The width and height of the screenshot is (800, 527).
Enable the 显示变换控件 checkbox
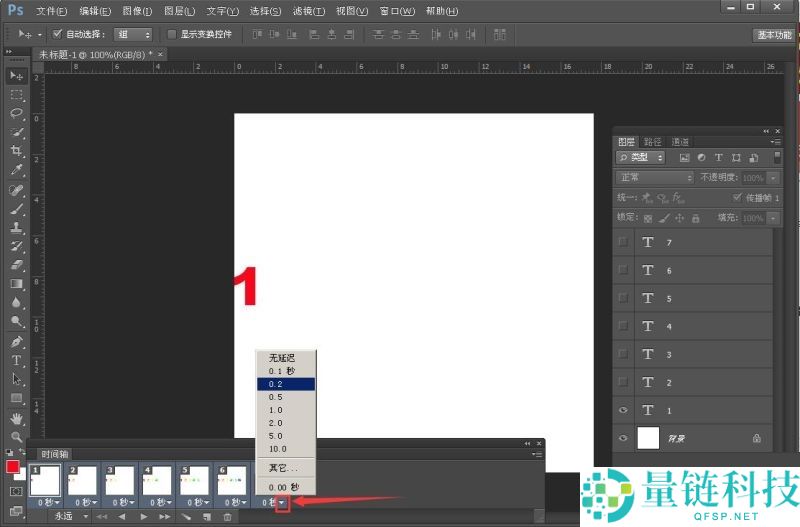pos(172,34)
